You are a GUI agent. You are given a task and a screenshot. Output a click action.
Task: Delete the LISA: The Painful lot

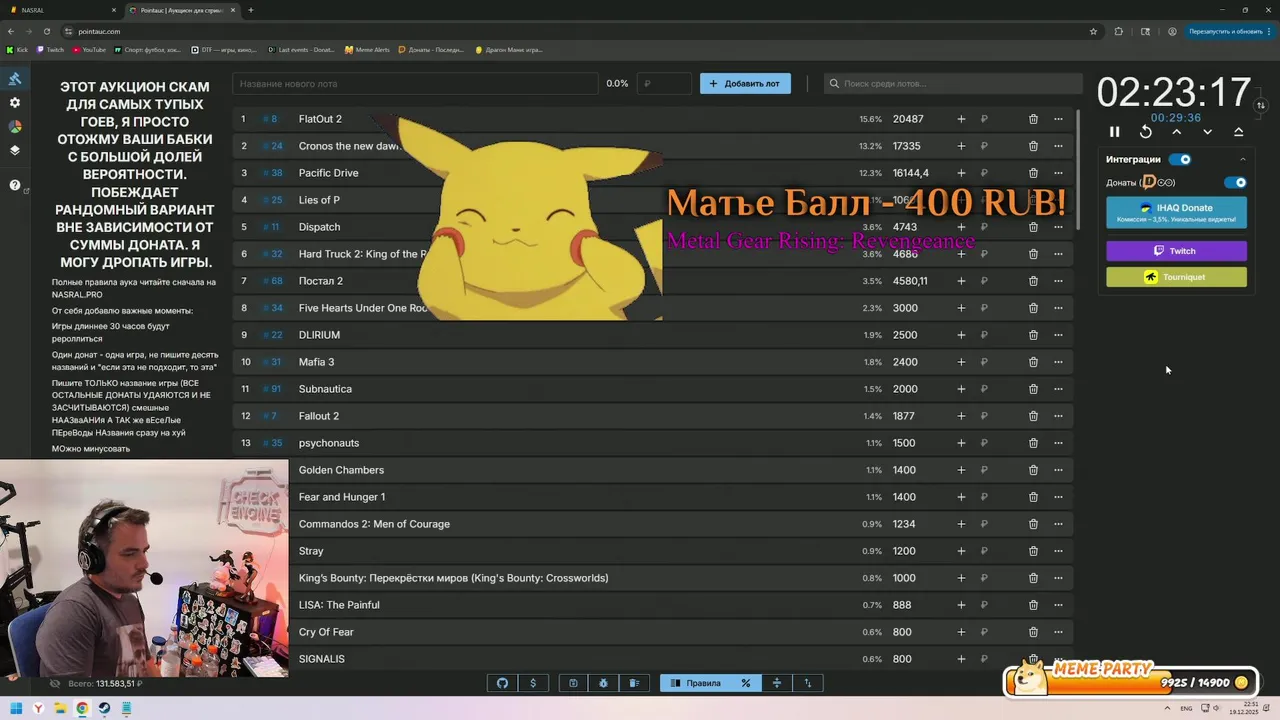[1033, 605]
